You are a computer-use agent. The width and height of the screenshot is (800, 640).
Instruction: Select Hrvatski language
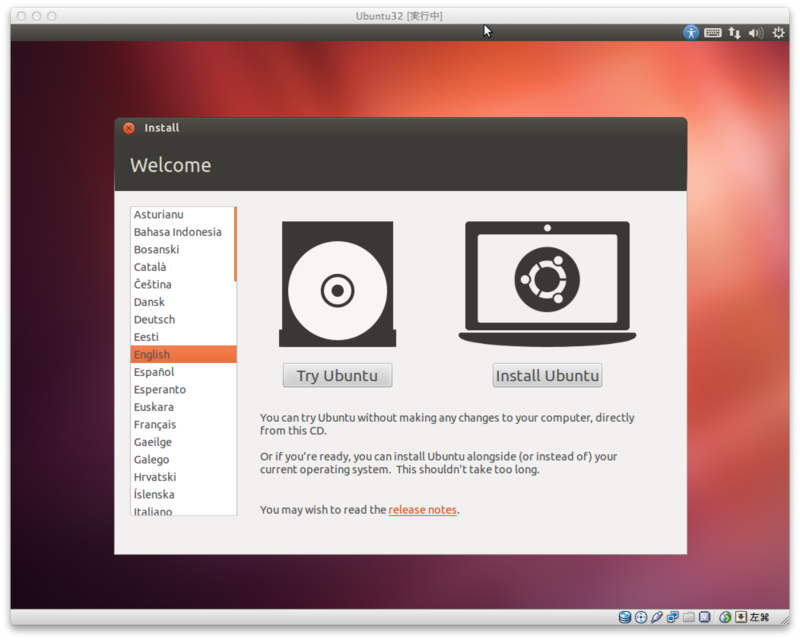coord(182,477)
